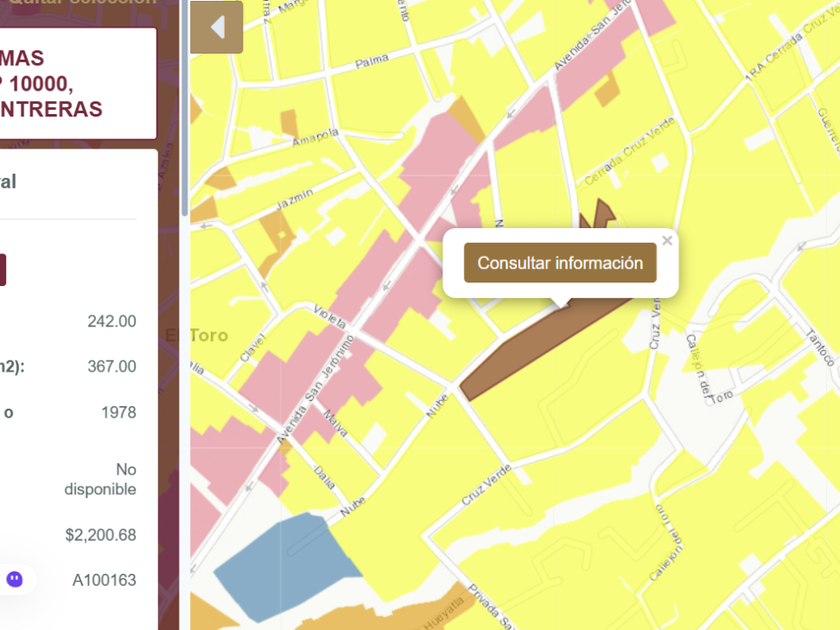This screenshot has height=630, width=840.
Task: Click the Violeta street label
Action: pyautogui.click(x=329, y=316)
